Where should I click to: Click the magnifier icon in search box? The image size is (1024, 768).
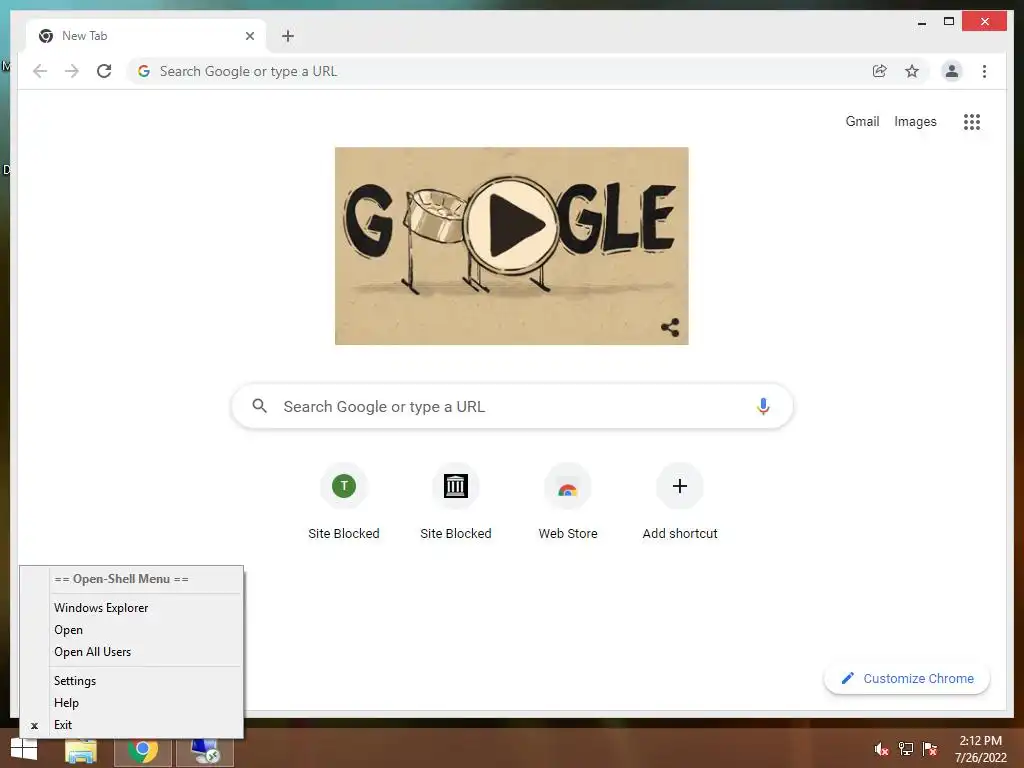[259, 406]
